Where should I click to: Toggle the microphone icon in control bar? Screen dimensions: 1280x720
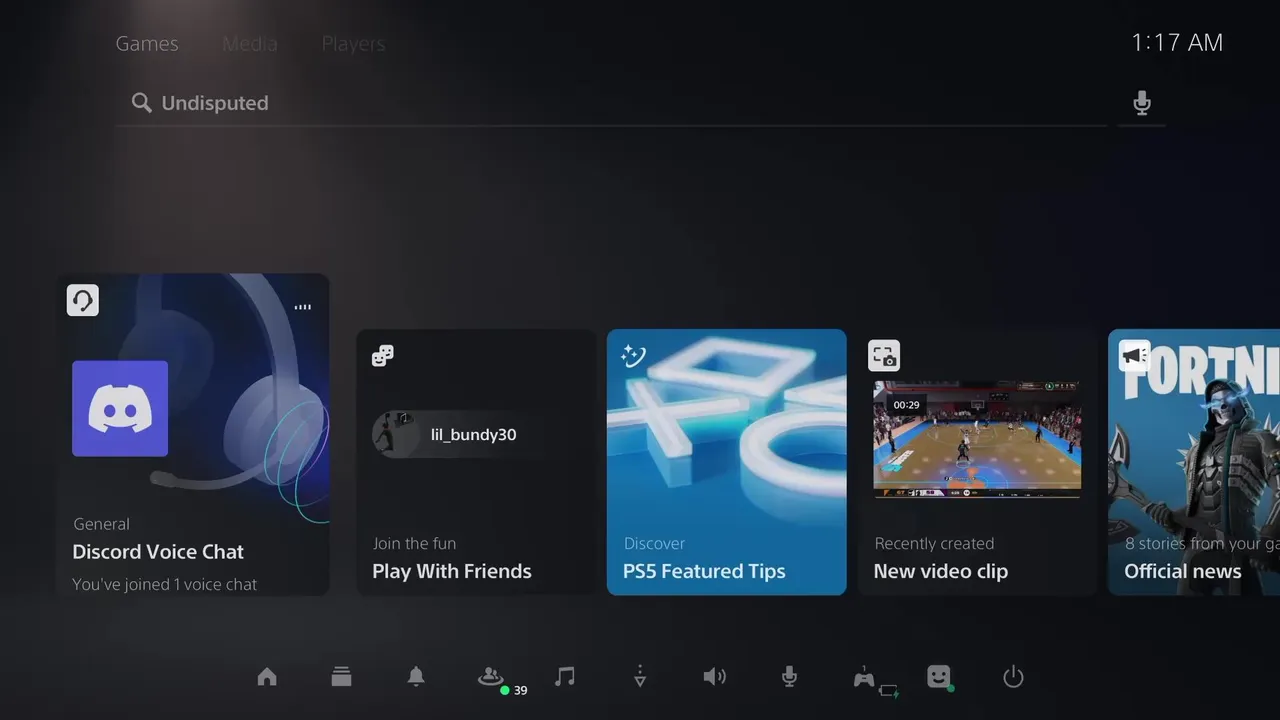[789, 677]
